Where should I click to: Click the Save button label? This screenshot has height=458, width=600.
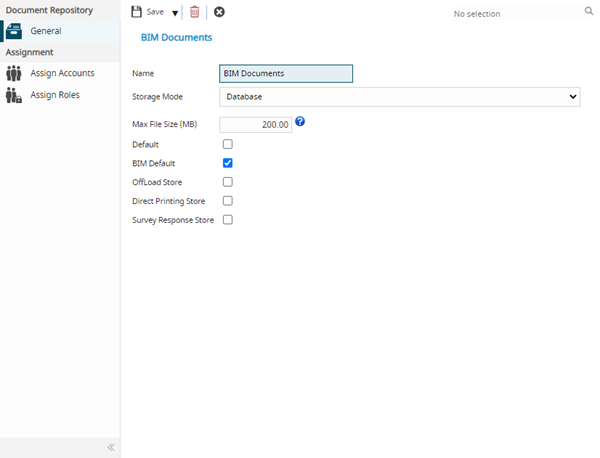[x=155, y=12]
